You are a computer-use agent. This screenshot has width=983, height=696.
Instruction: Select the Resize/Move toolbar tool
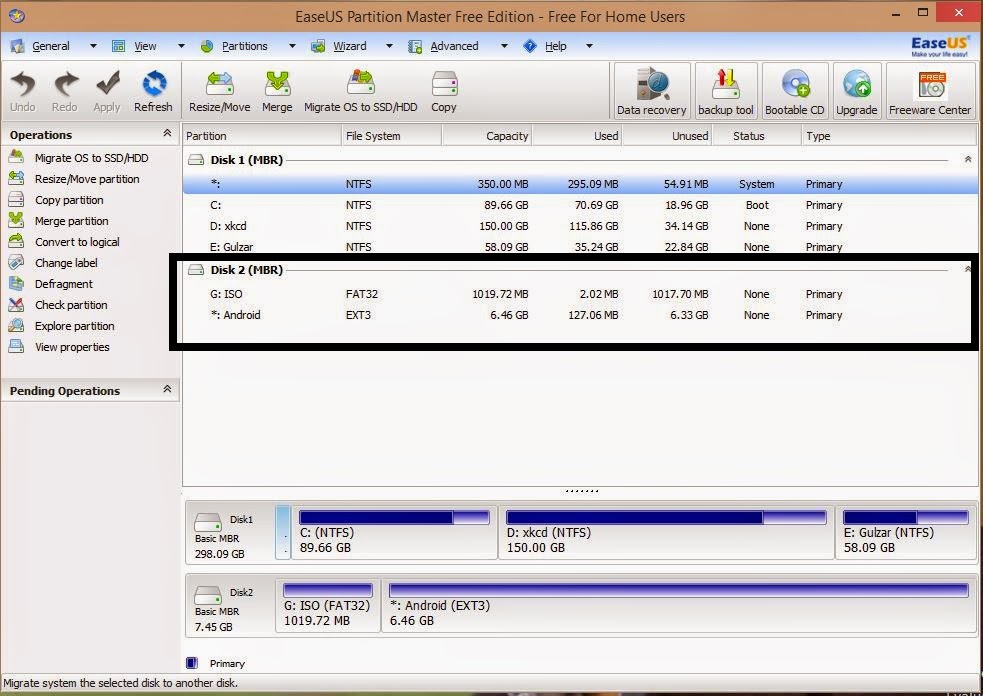[219, 92]
